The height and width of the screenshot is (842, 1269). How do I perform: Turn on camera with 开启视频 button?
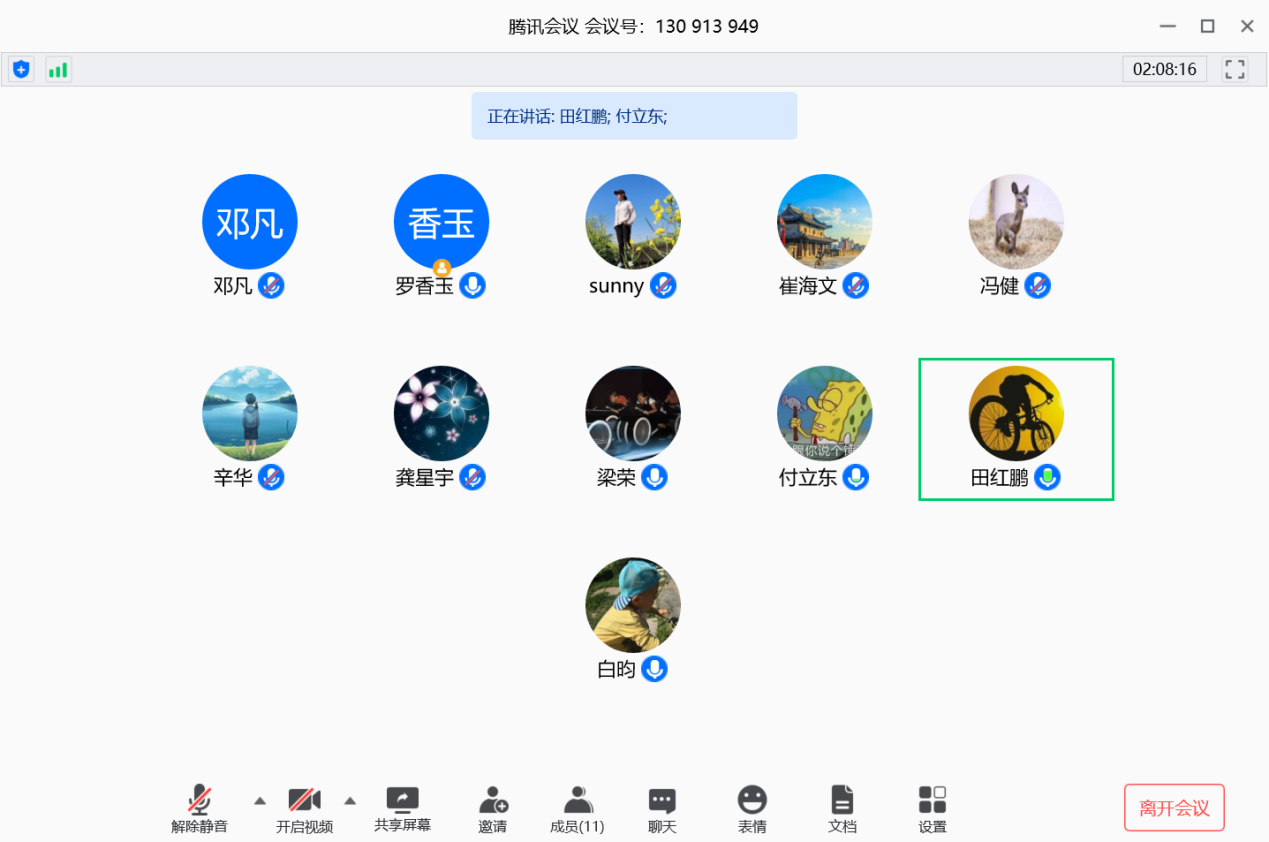click(304, 808)
